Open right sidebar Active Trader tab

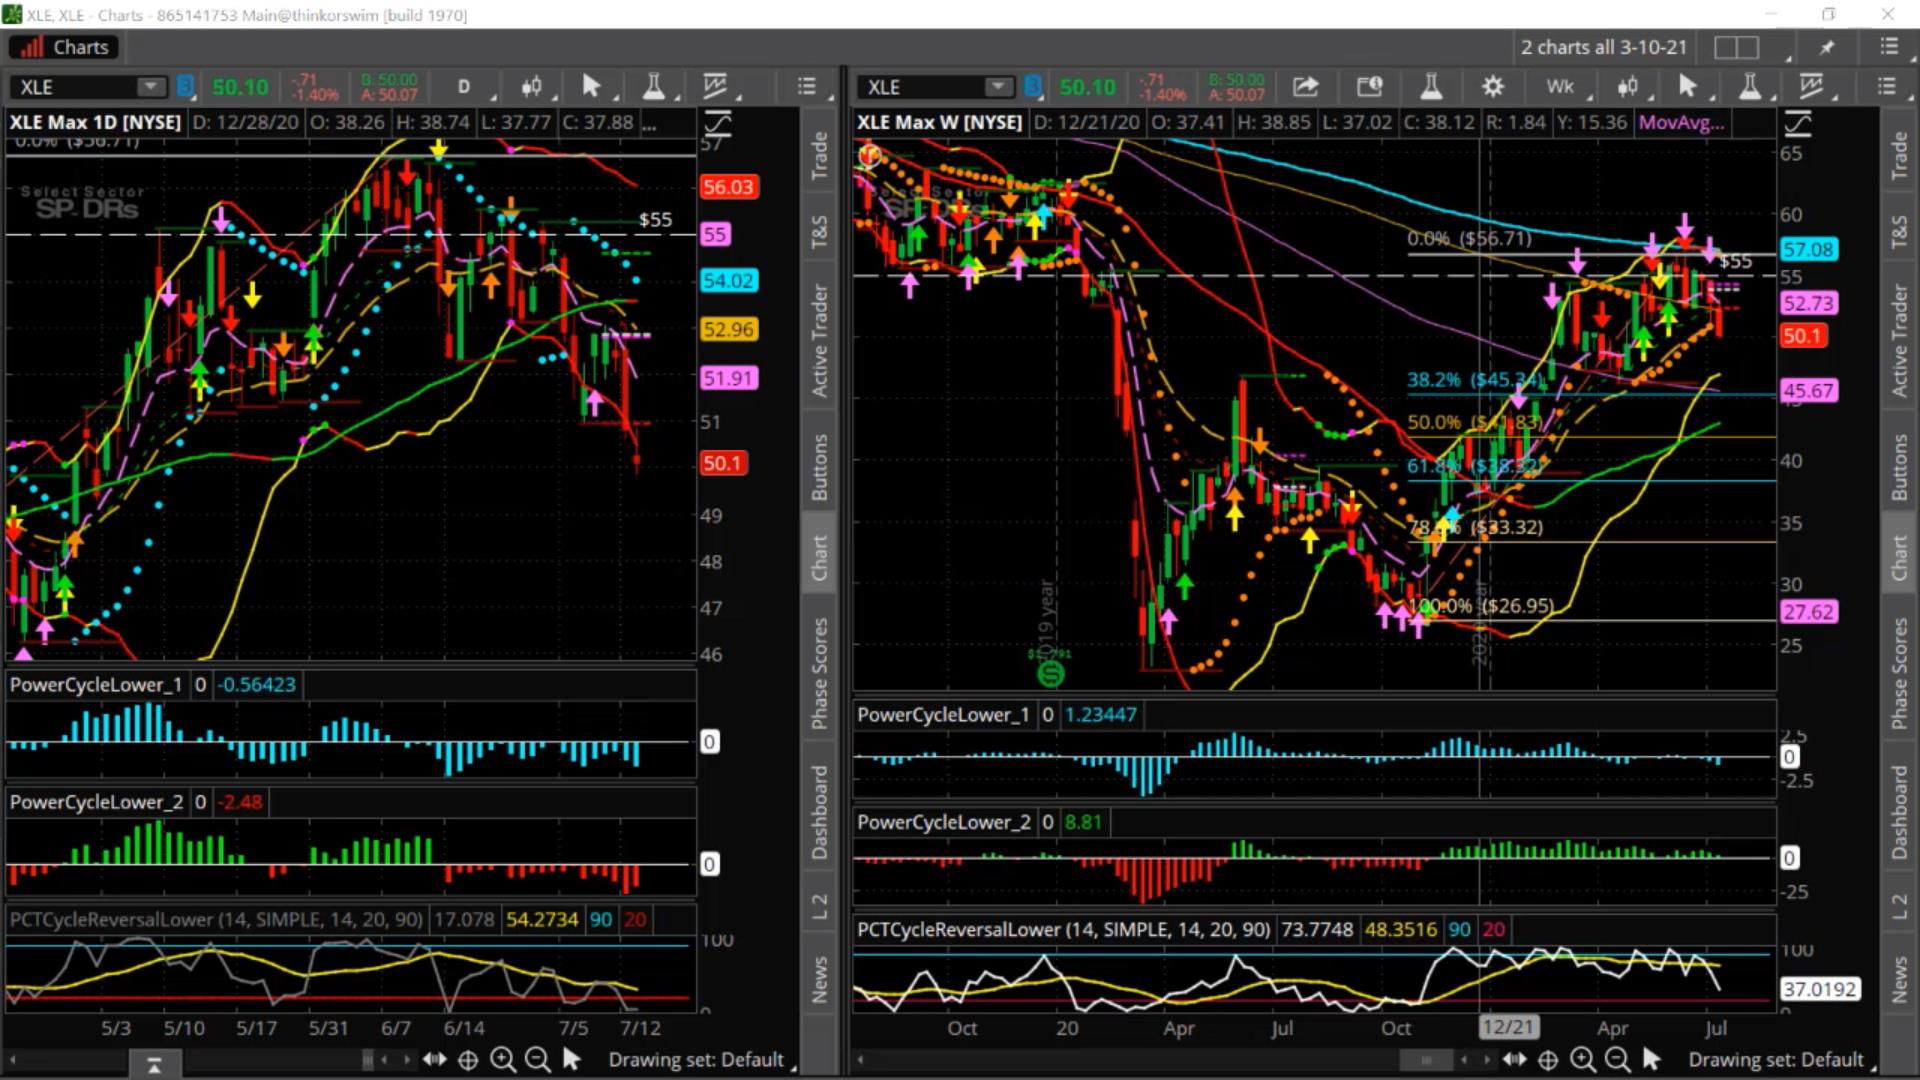(1899, 340)
